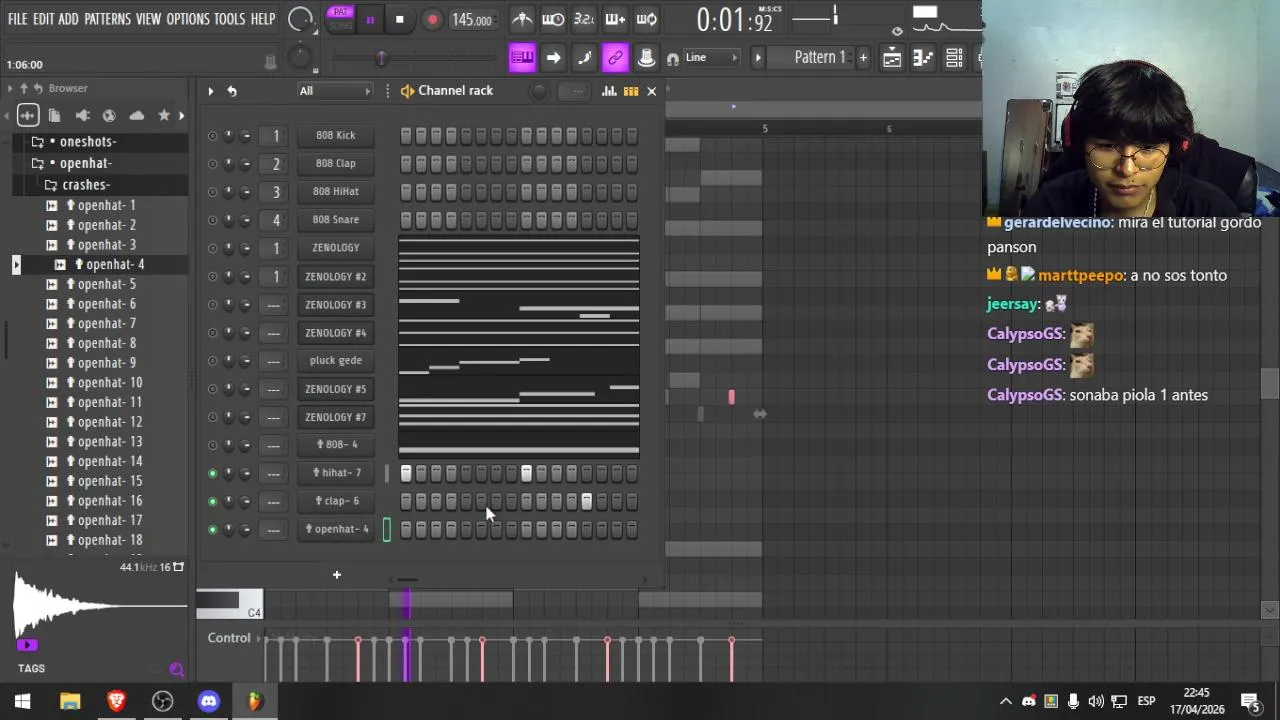1280x720 pixels.
Task: Select the browser cloud tab icon
Action: coord(137,116)
